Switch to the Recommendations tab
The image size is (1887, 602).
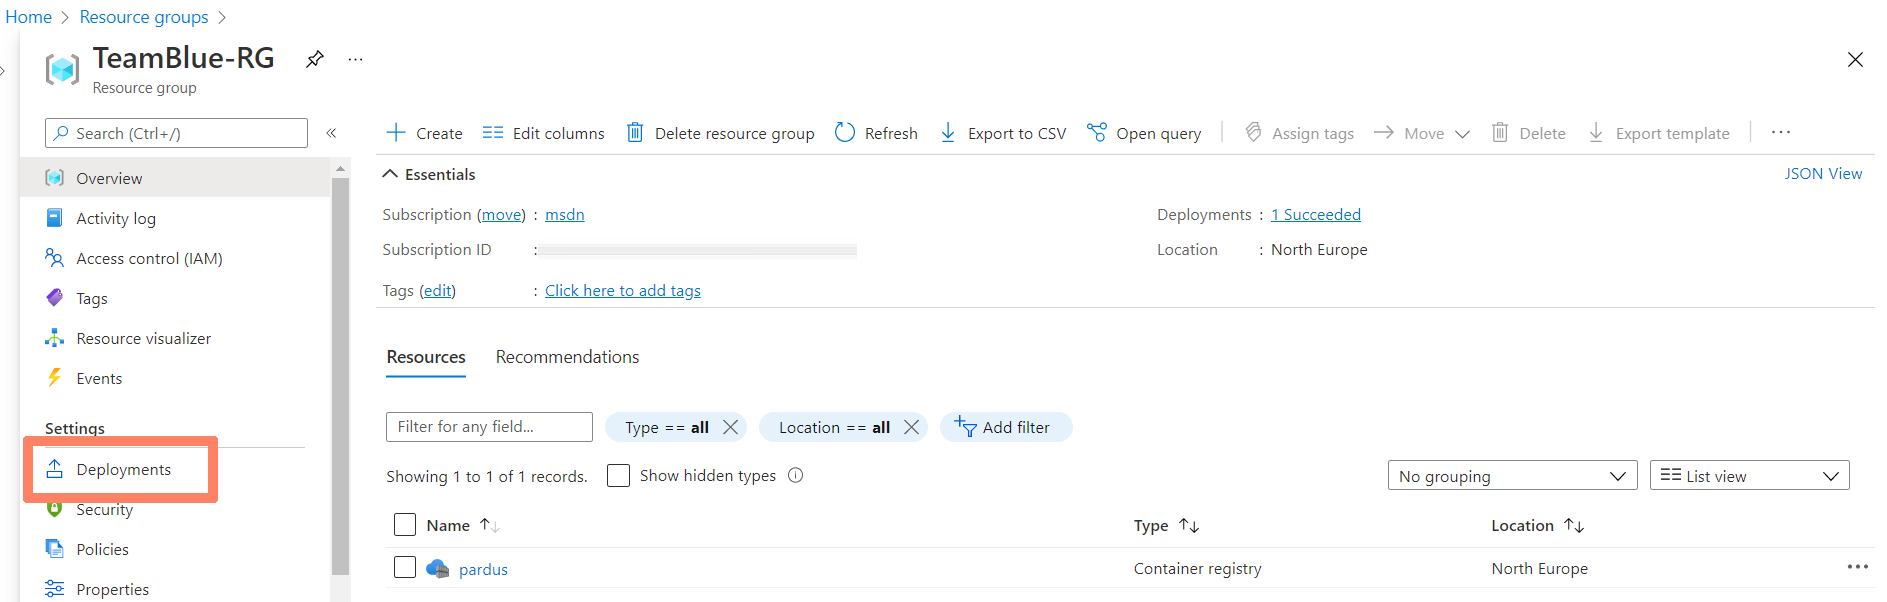[567, 357]
